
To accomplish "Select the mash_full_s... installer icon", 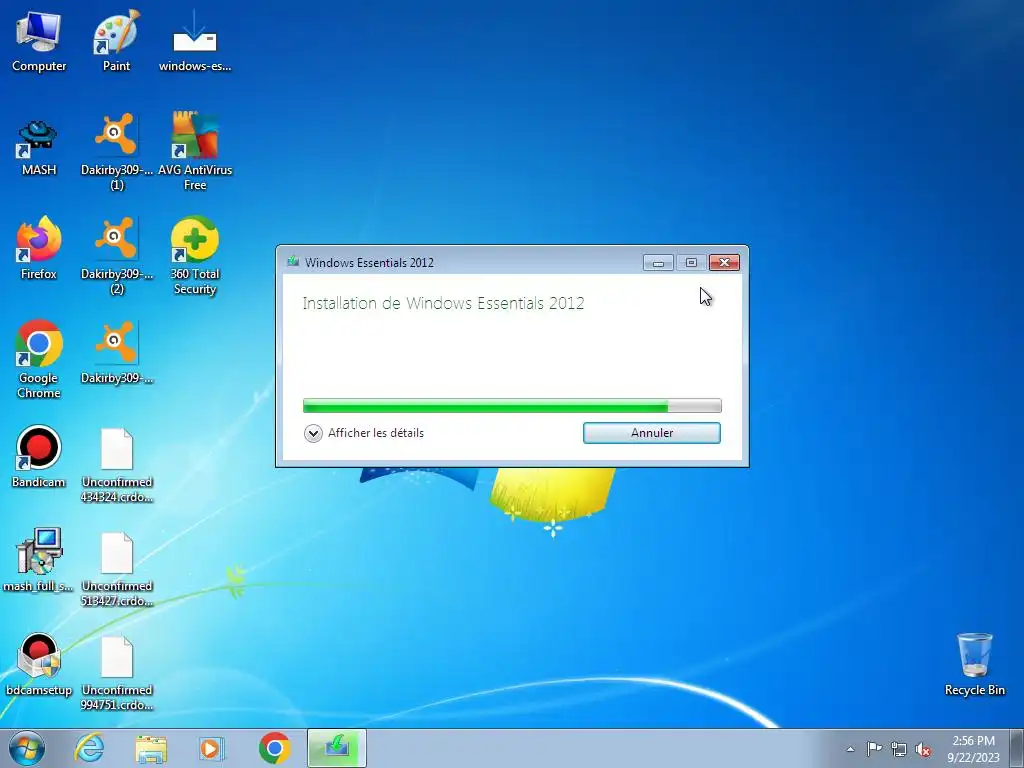I will (39, 560).
